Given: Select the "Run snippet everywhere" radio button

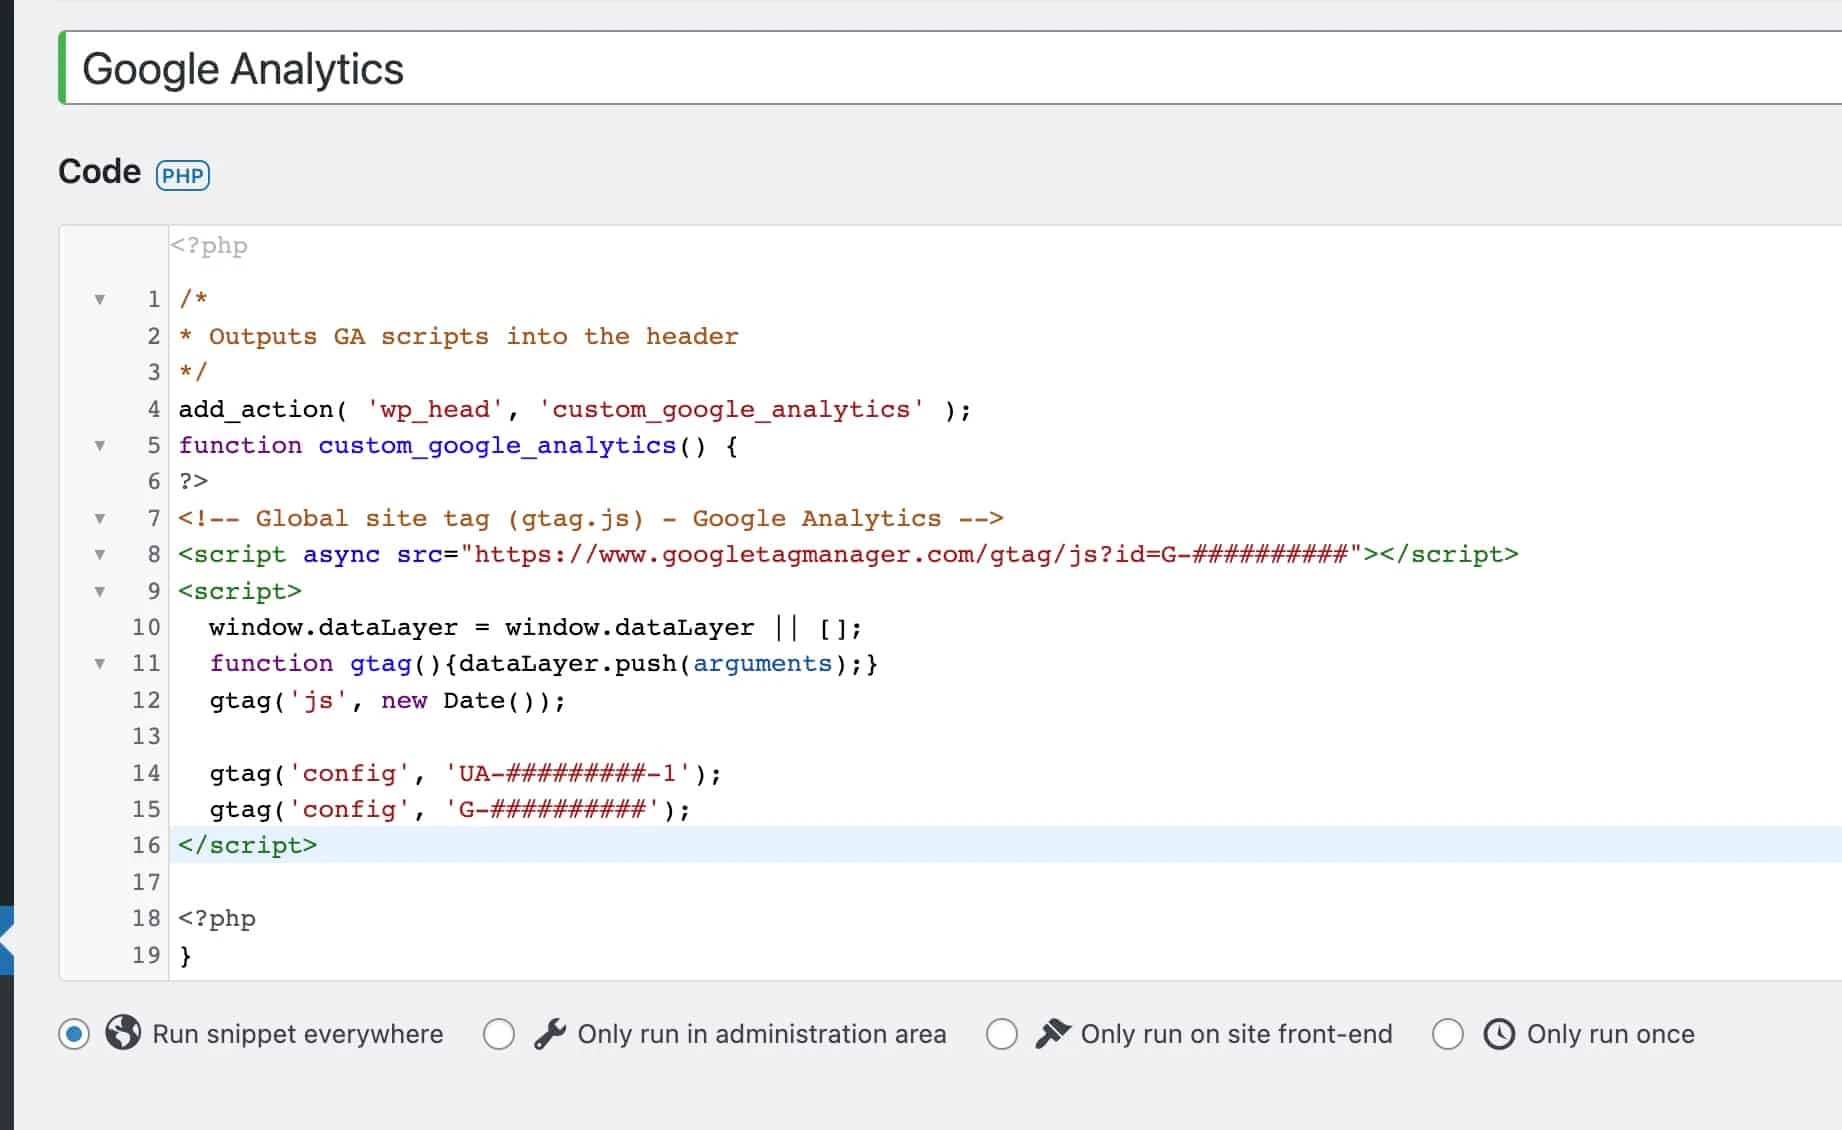Looking at the screenshot, I should tap(72, 1034).
